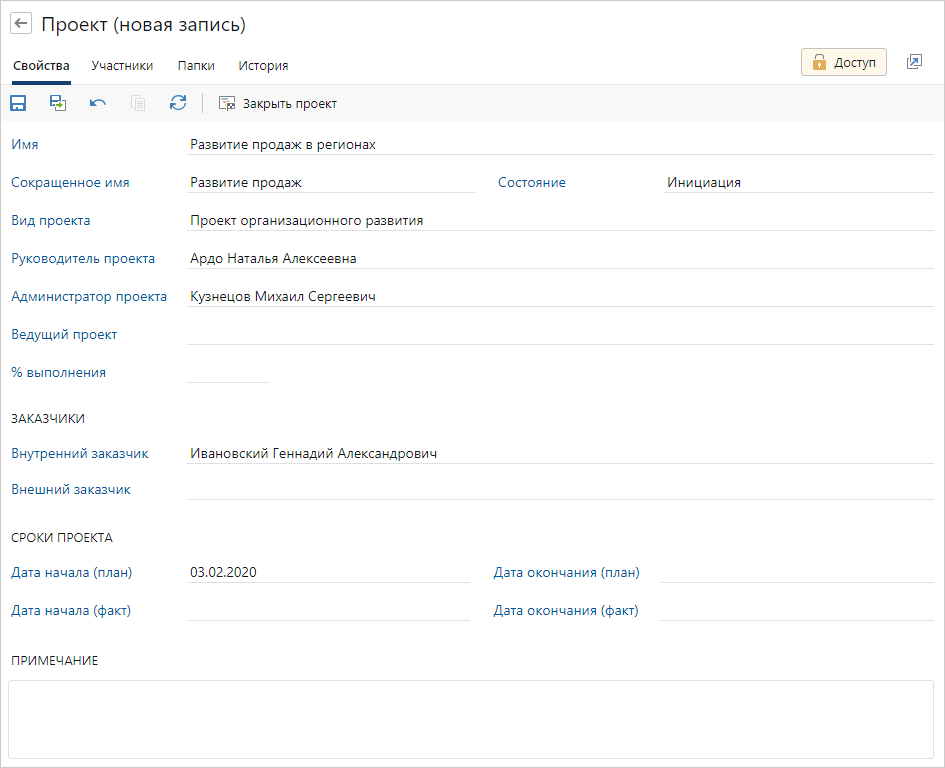Click the Закрыть проект button

(278, 103)
